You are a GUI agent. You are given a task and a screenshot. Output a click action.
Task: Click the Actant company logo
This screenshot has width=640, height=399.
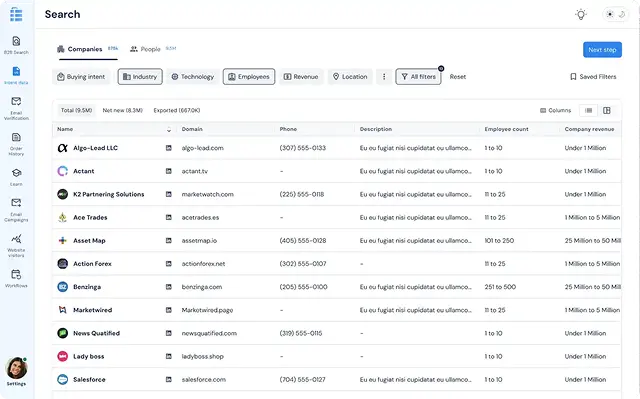62,171
